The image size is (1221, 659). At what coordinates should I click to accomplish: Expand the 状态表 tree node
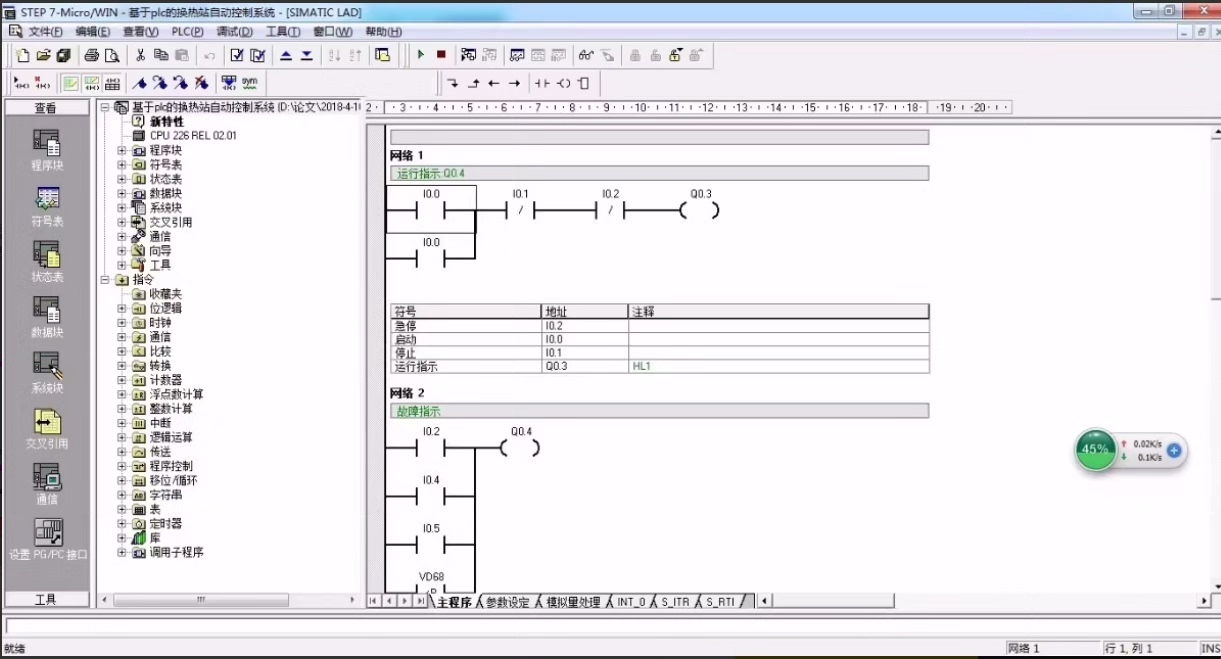[x=122, y=178]
